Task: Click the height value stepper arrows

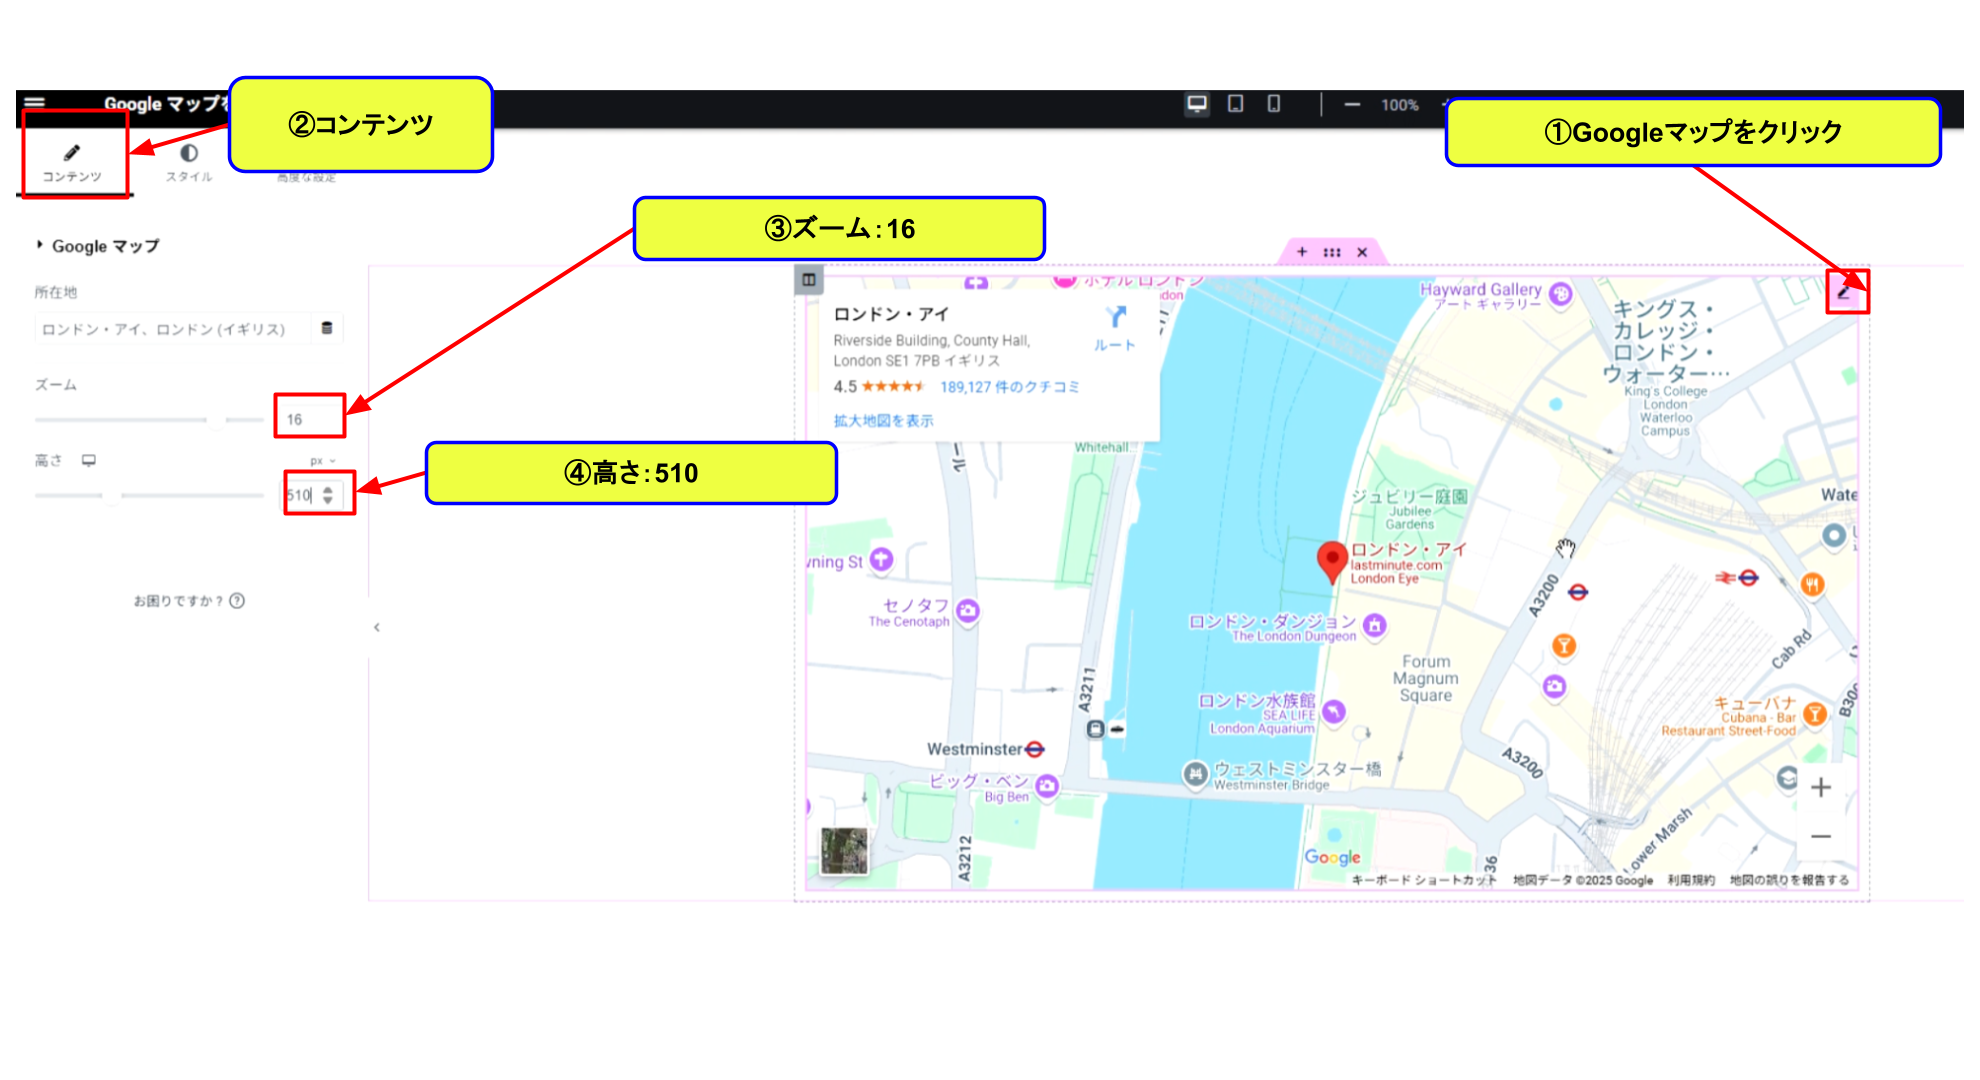Action: (x=328, y=495)
